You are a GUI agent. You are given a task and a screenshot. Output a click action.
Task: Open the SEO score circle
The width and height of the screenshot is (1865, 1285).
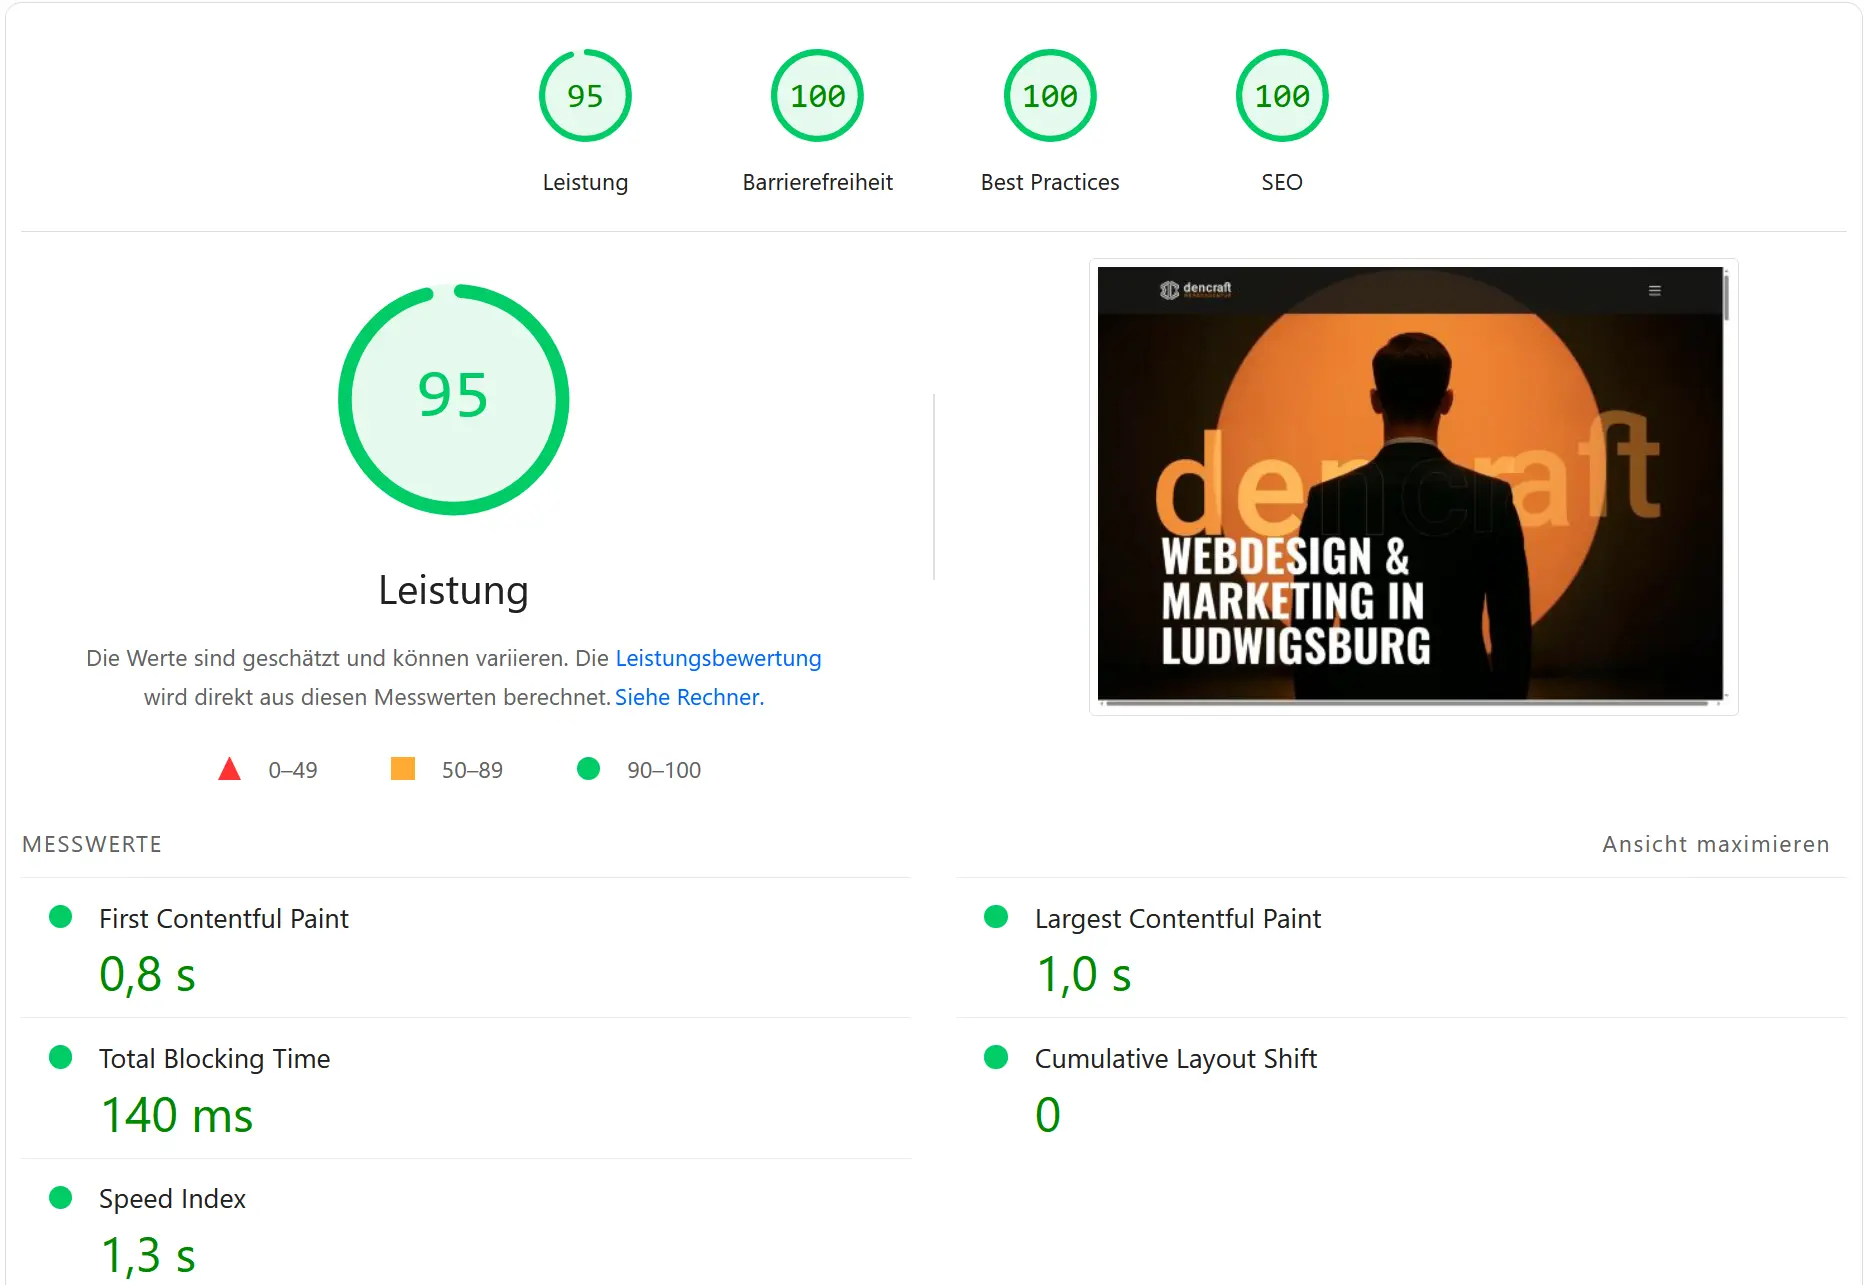coord(1282,95)
